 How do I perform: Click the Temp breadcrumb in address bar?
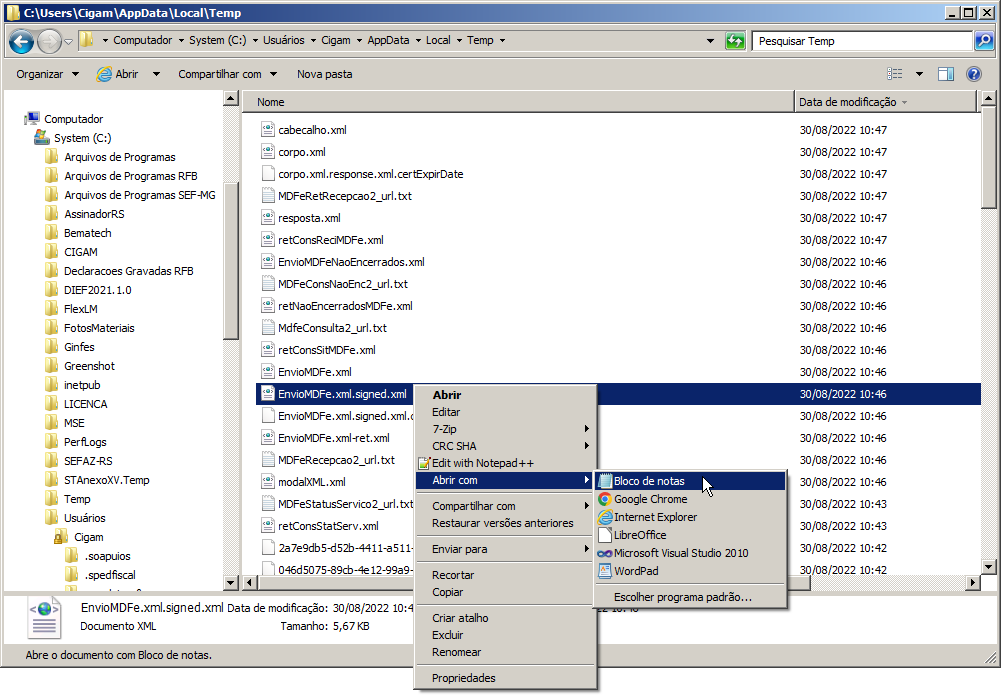point(480,40)
